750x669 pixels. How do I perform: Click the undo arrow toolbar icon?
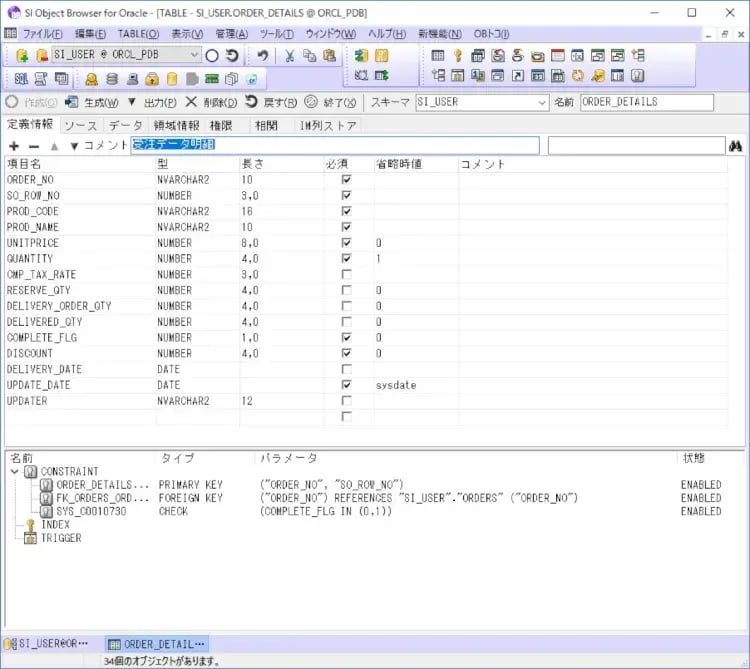tap(262, 56)
